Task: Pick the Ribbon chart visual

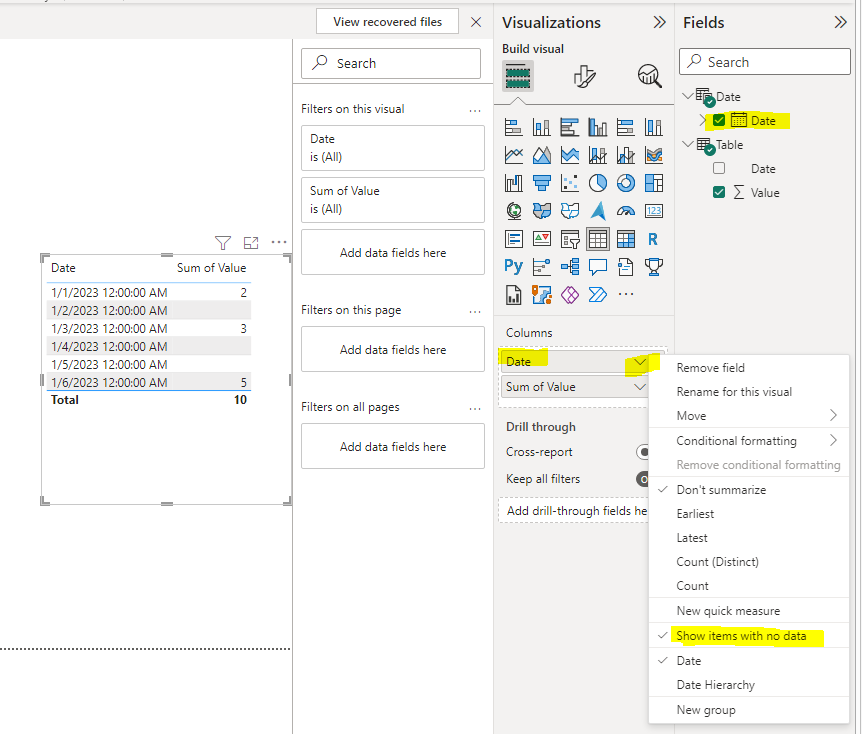Action: (654, 155)
